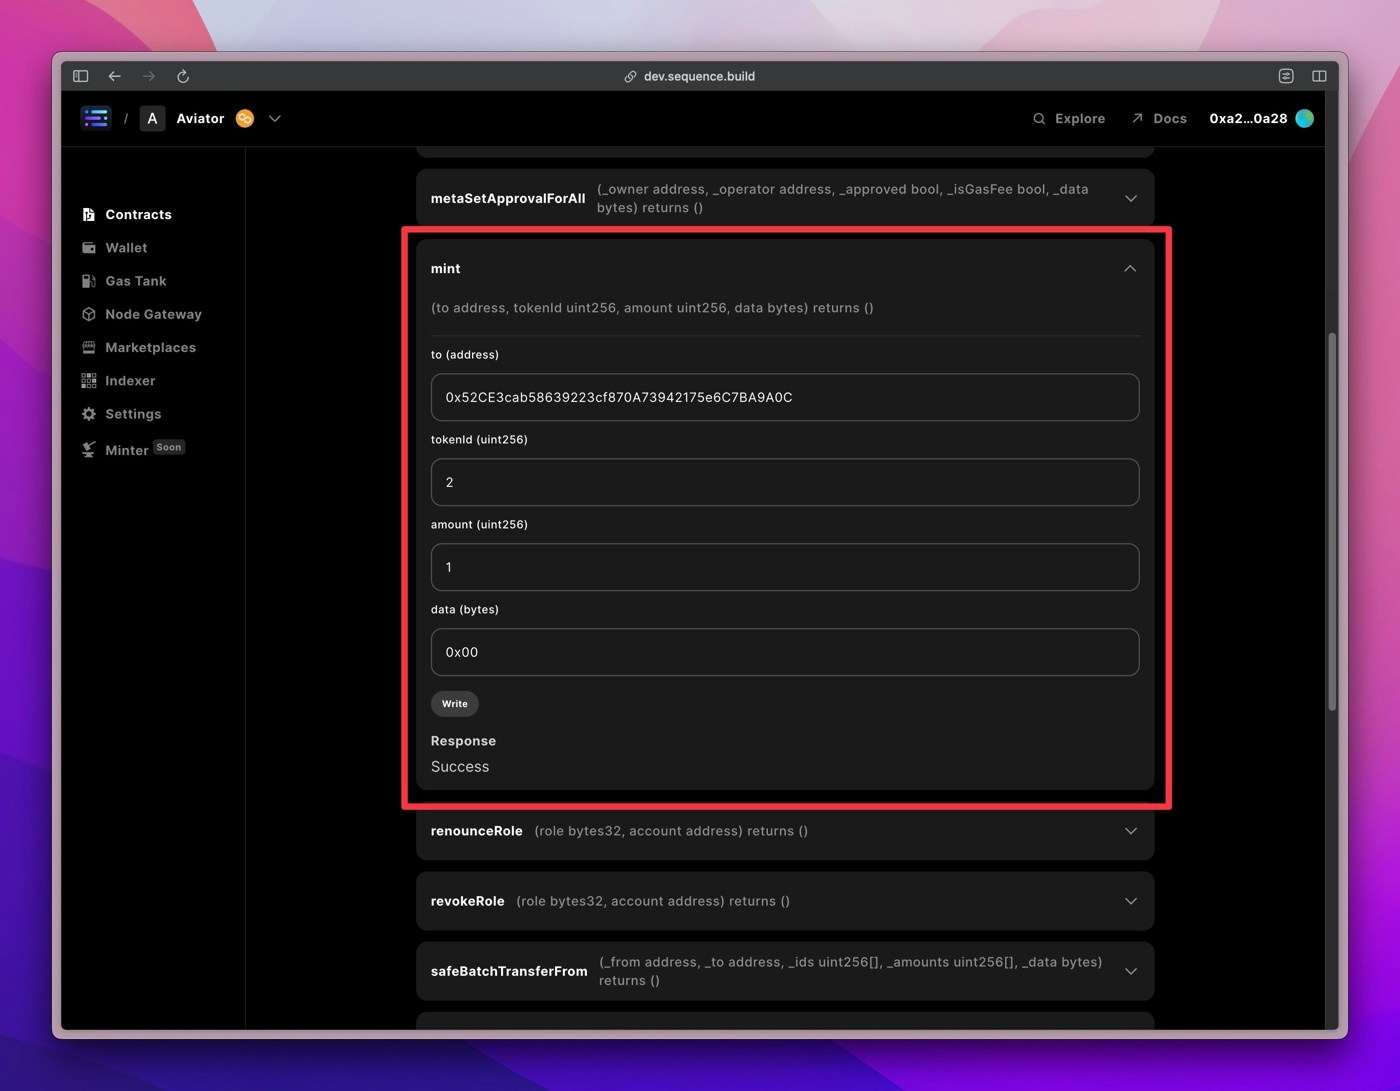Expand the revokeRole function

click(1131, 901)
